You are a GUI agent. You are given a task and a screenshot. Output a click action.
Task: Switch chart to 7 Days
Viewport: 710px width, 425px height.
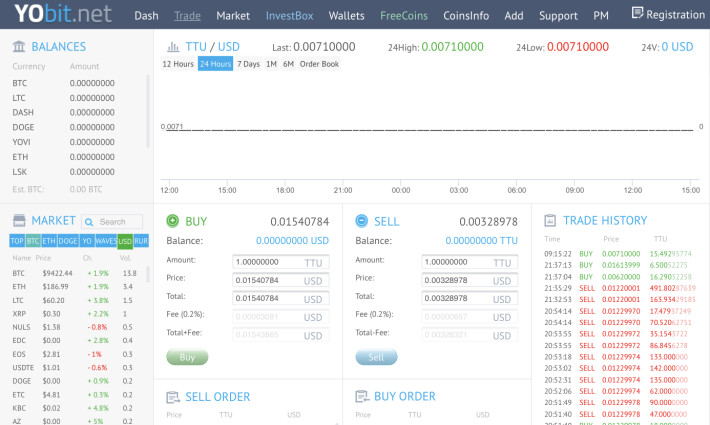point(249,64)
